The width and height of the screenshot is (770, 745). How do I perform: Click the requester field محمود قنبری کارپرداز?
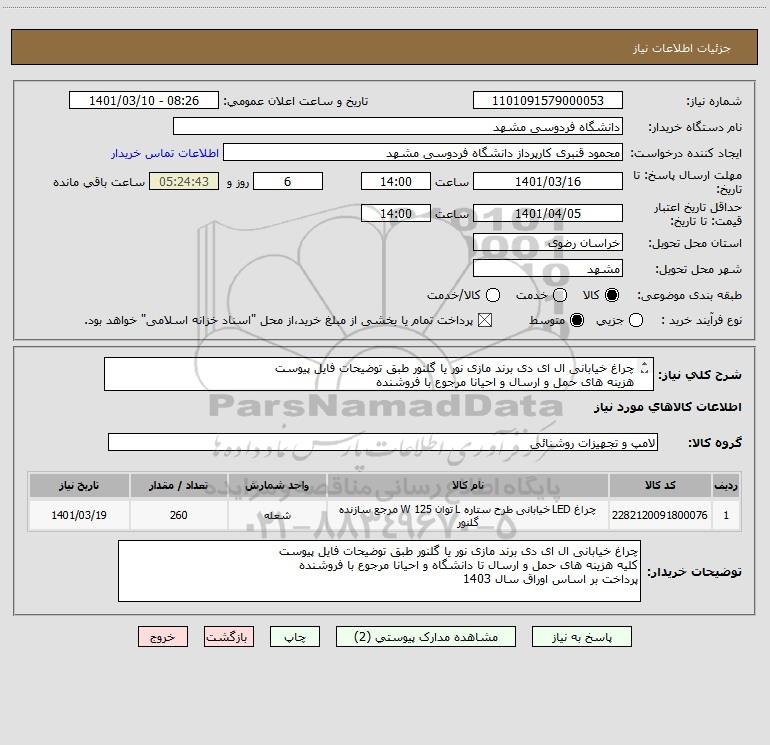click(423, 153)
